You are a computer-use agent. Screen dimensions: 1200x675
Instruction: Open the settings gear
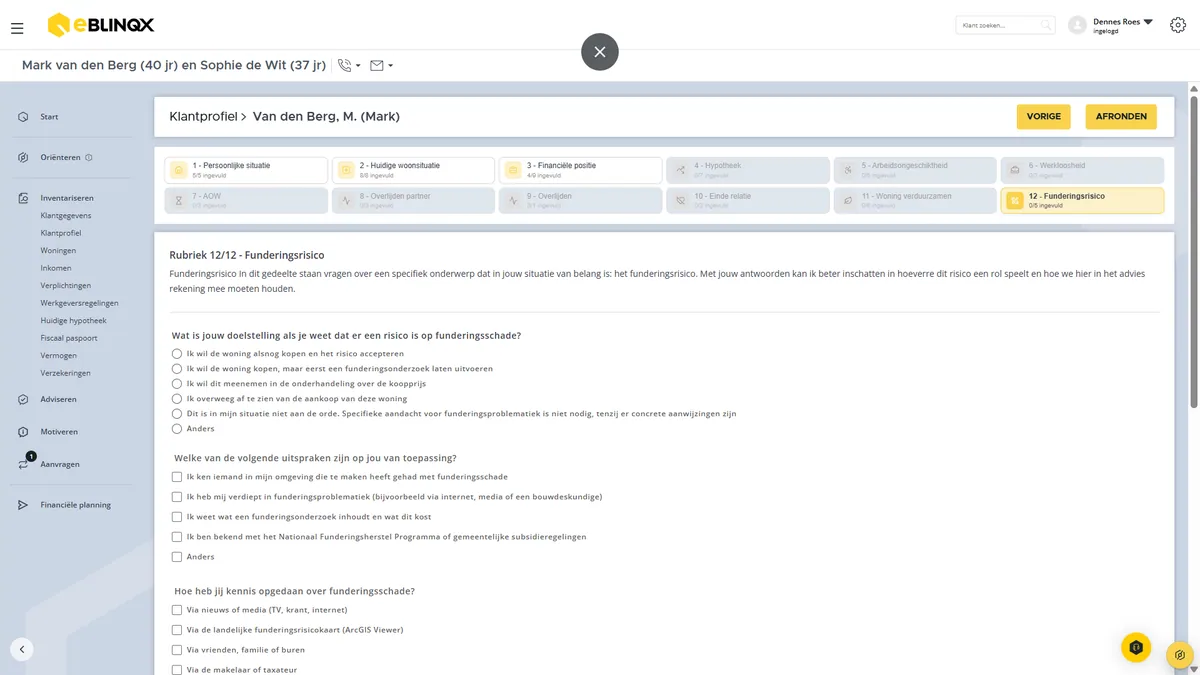point(1177,25)
